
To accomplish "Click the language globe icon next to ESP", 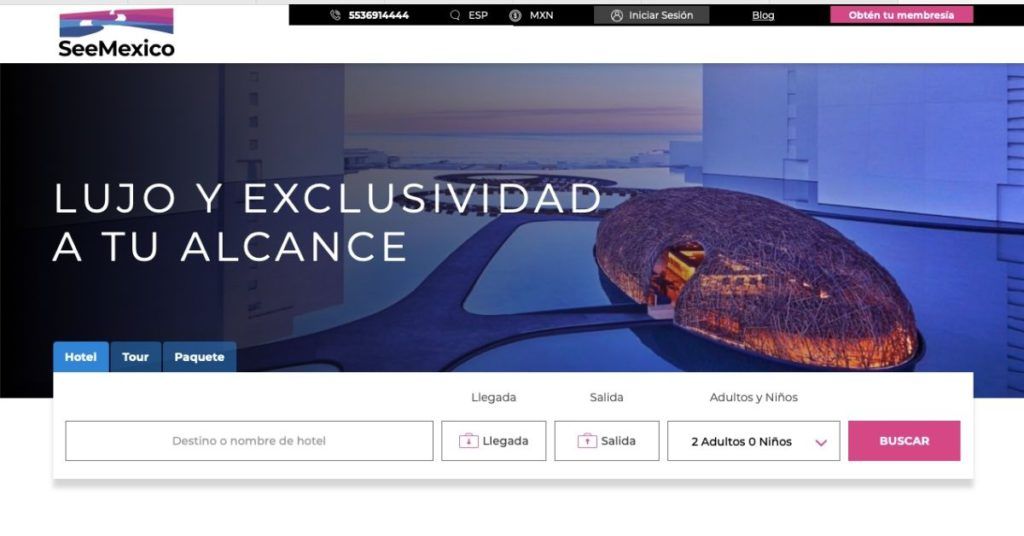I will click(x=455, y=15).
